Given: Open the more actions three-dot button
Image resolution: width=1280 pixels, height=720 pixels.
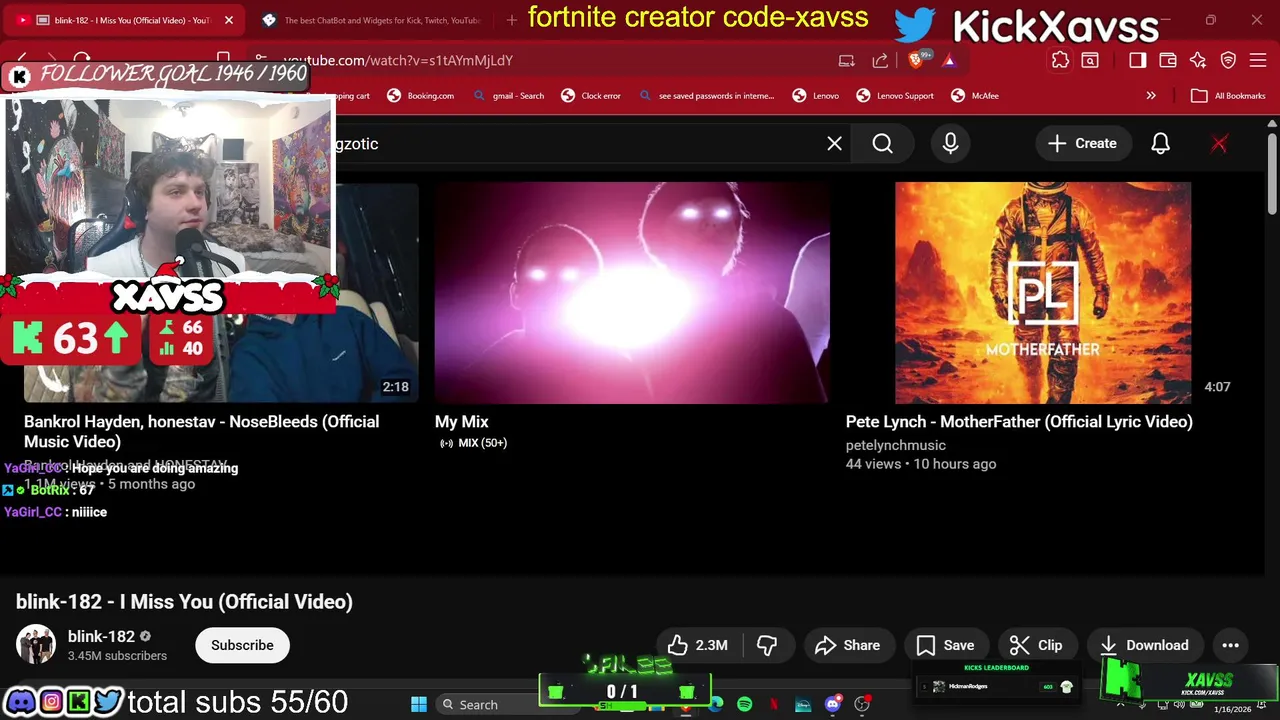Looking at the screenshot, I should pyautogui.click(x=1230, y=645).
